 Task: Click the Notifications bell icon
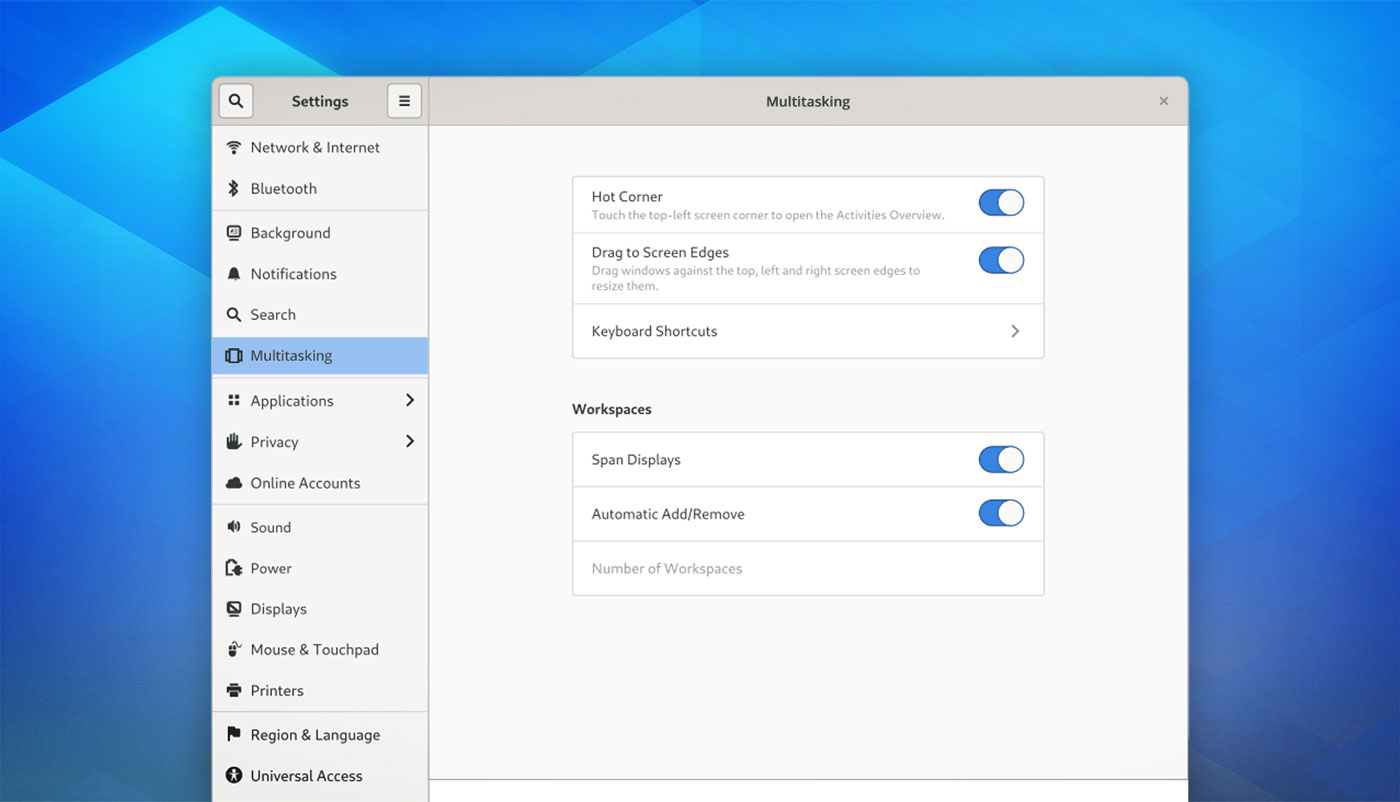233,274
